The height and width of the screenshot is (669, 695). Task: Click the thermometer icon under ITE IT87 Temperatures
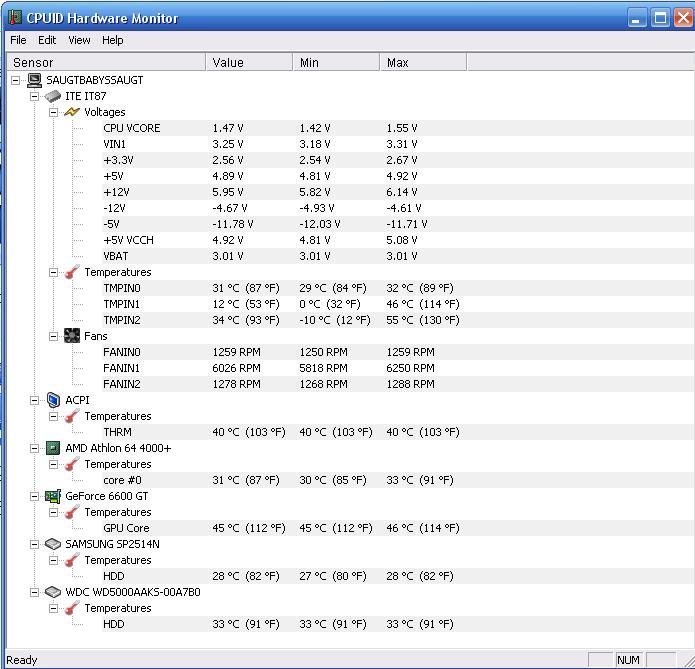click(72, 272)
